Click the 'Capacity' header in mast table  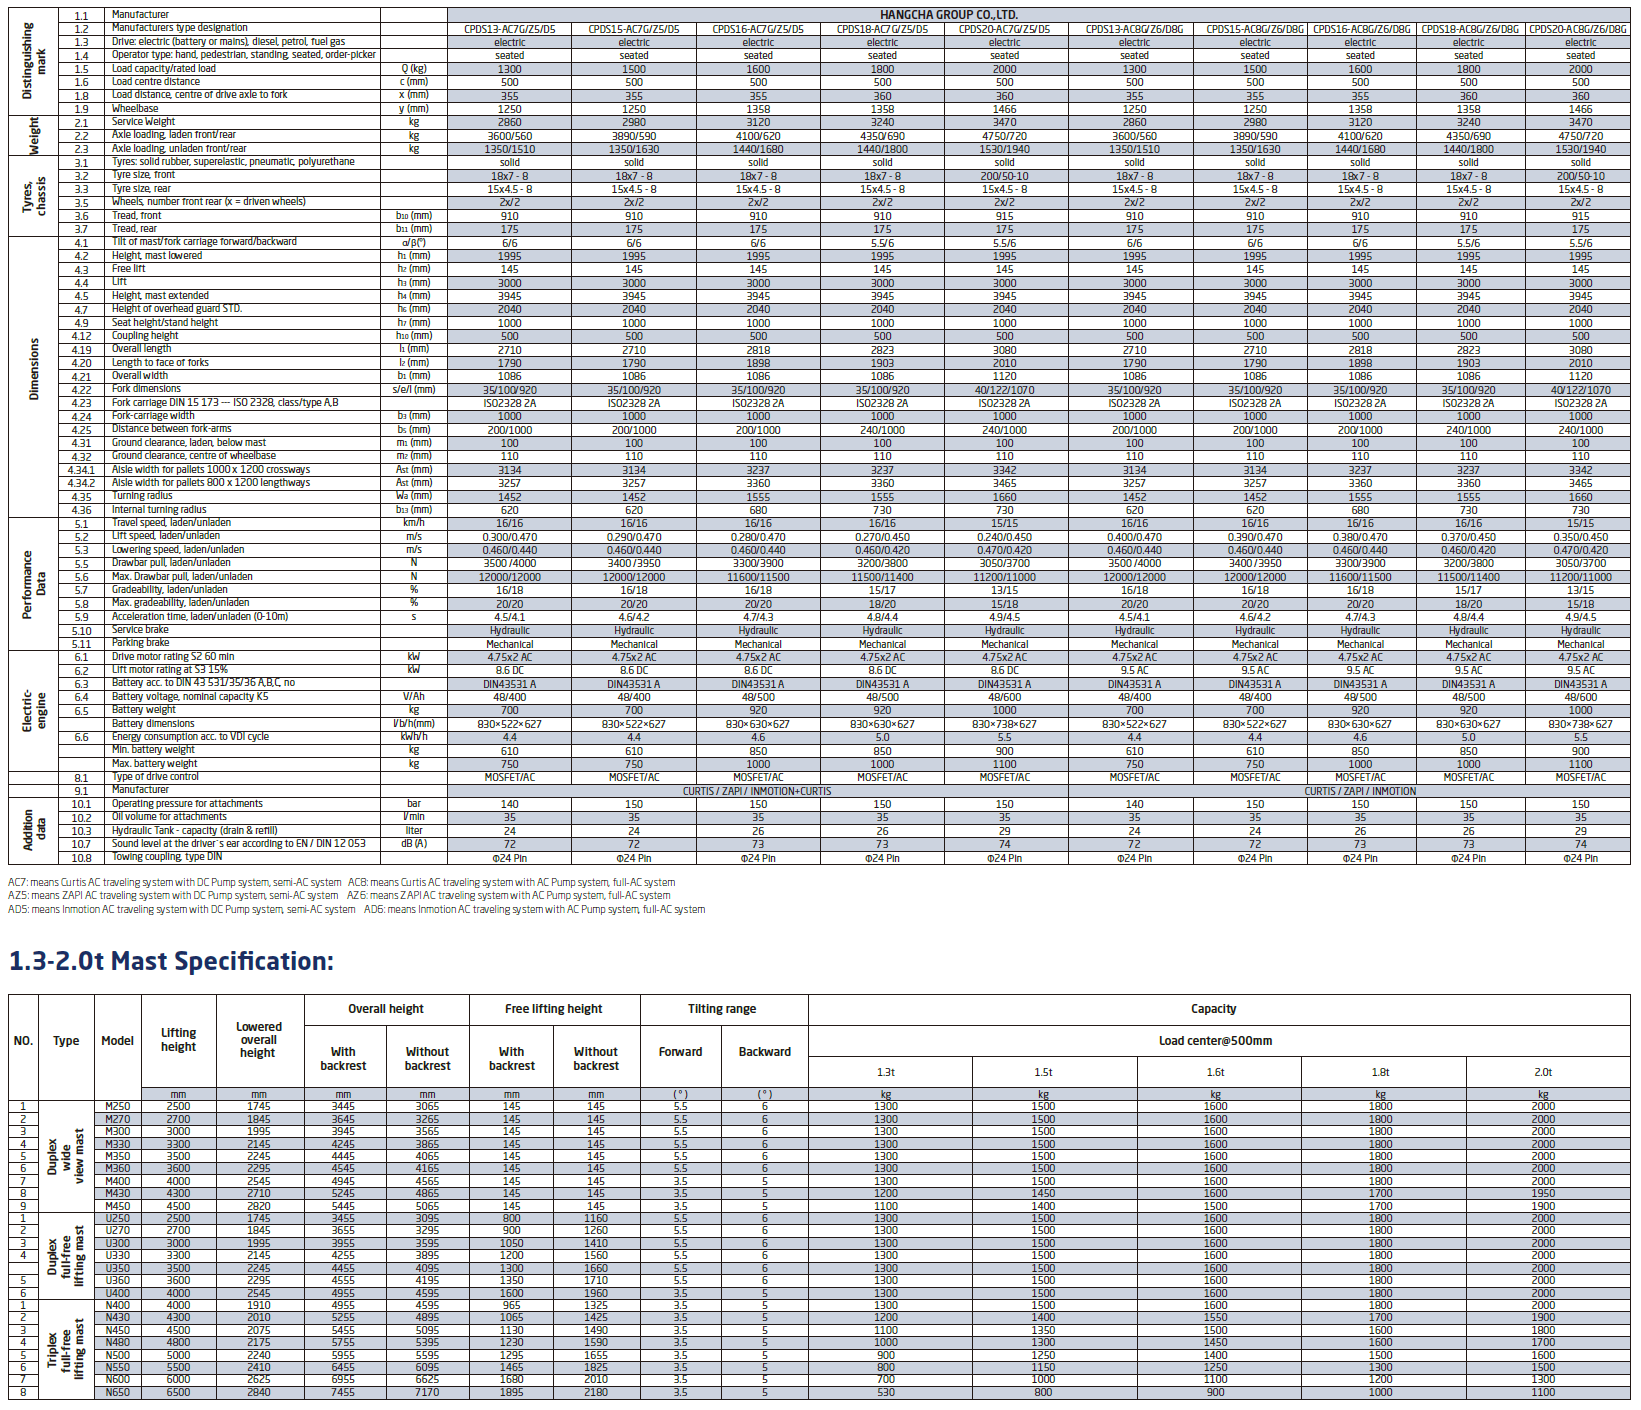coord(1214,1009)
